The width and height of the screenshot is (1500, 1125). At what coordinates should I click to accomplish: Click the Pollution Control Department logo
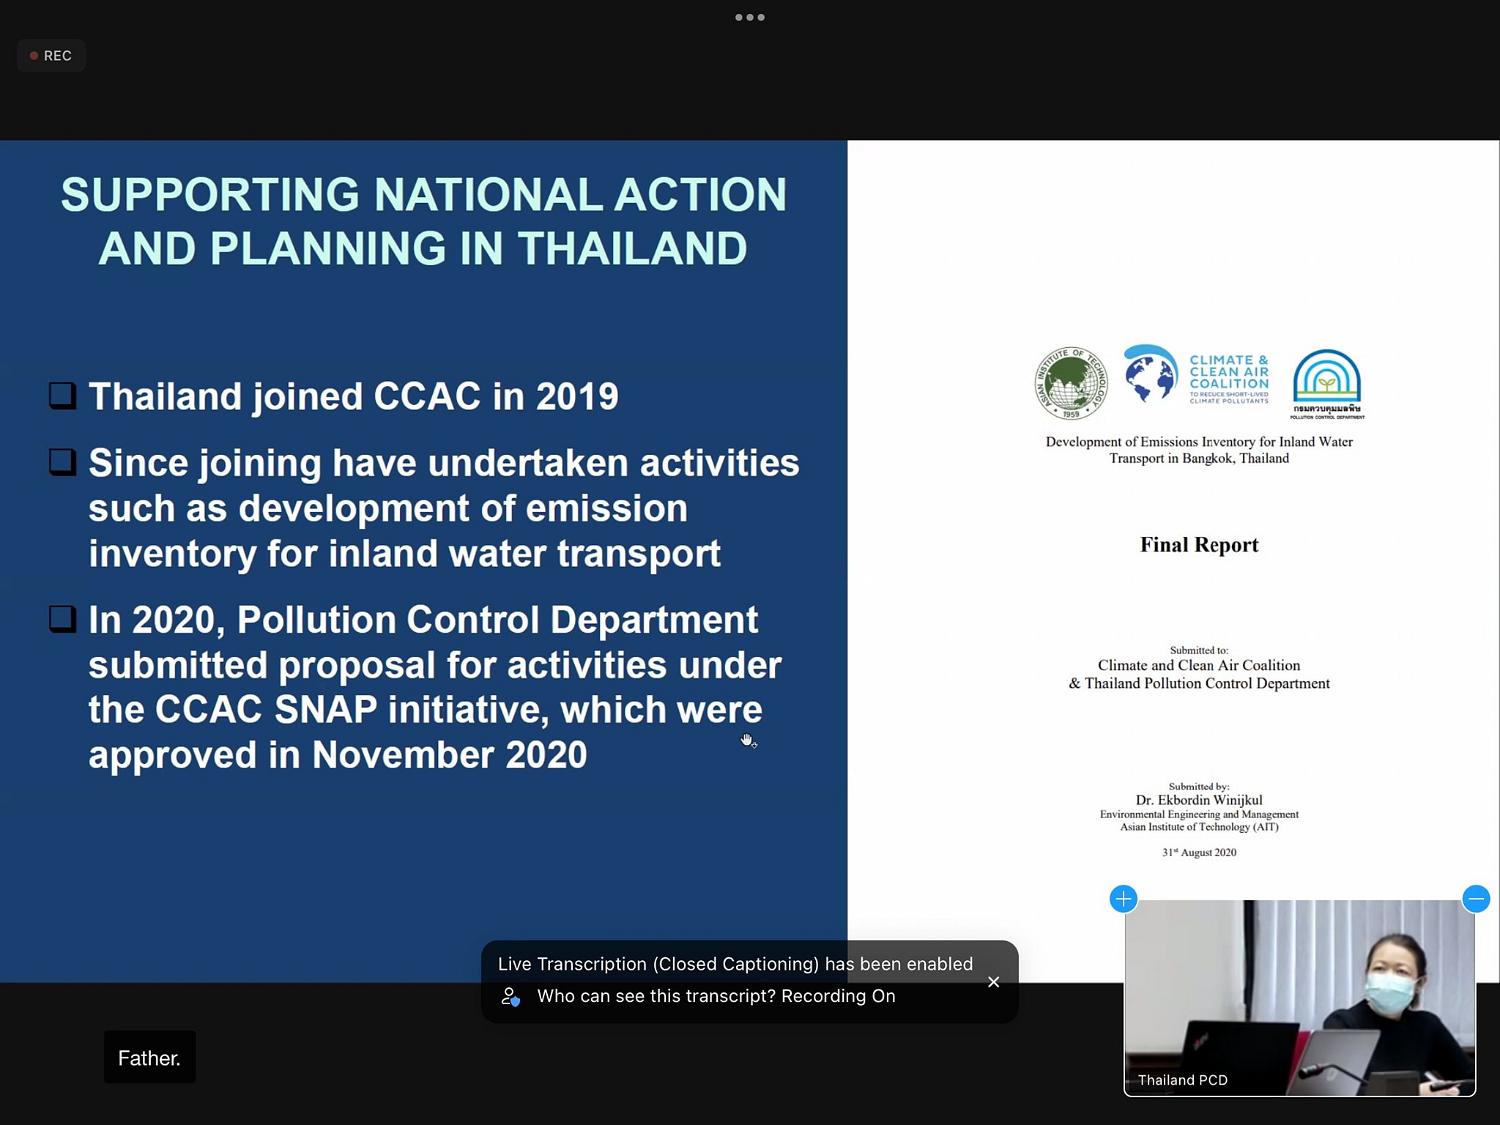click(1327, 384)
